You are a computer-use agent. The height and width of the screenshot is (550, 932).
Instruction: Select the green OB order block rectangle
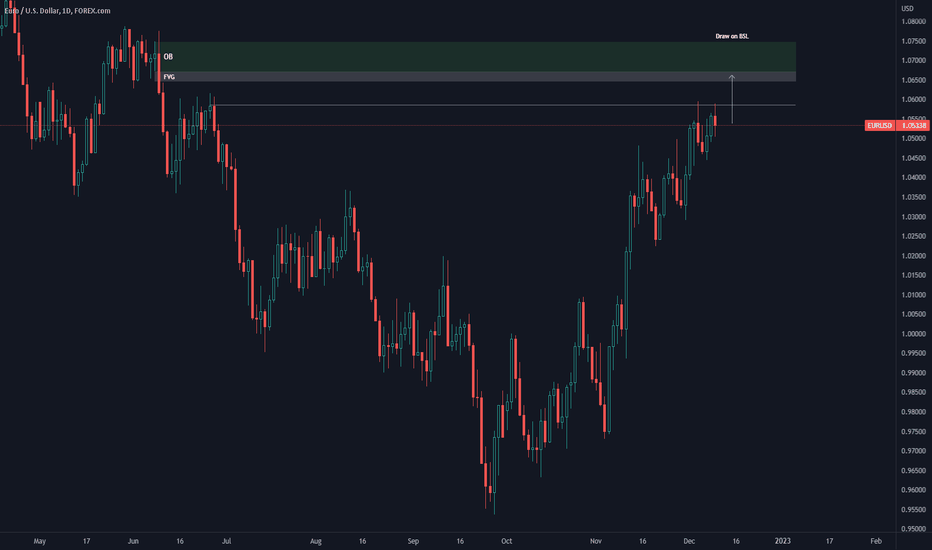click(x=476, y=56)
